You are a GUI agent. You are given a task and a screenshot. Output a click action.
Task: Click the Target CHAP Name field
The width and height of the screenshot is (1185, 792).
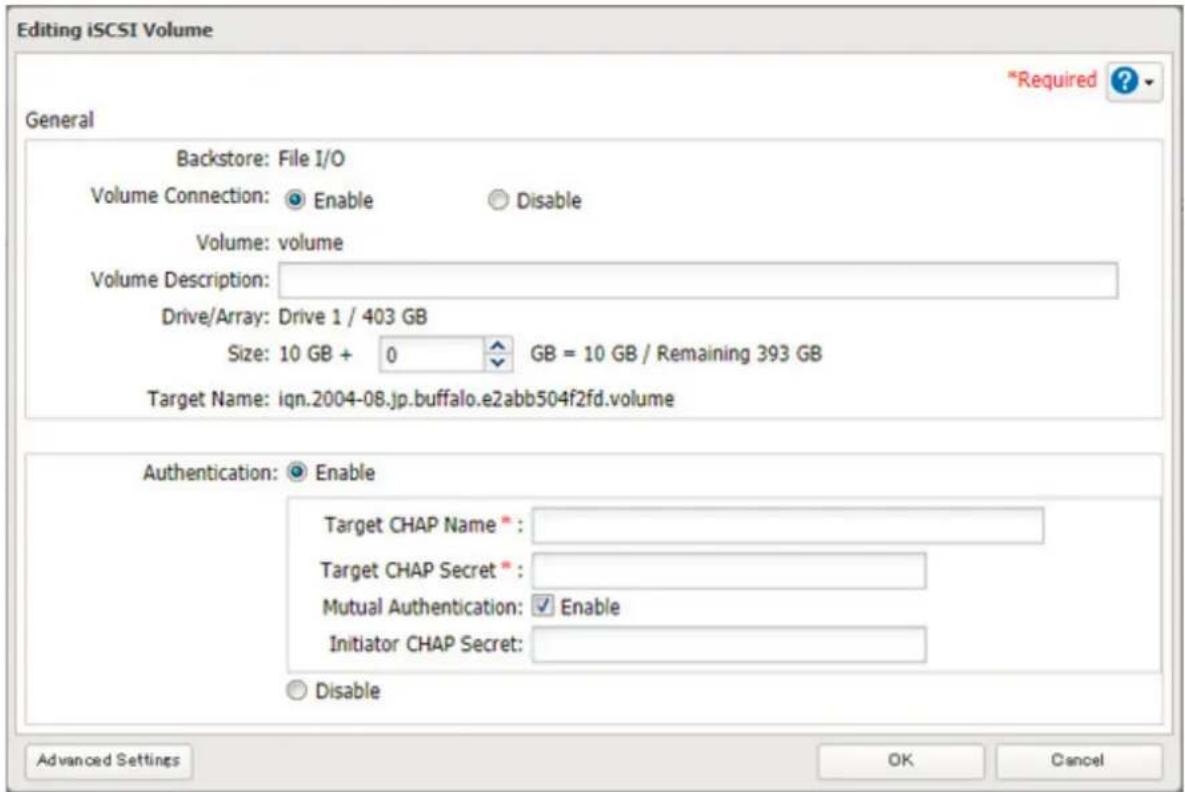pos(787,525)
